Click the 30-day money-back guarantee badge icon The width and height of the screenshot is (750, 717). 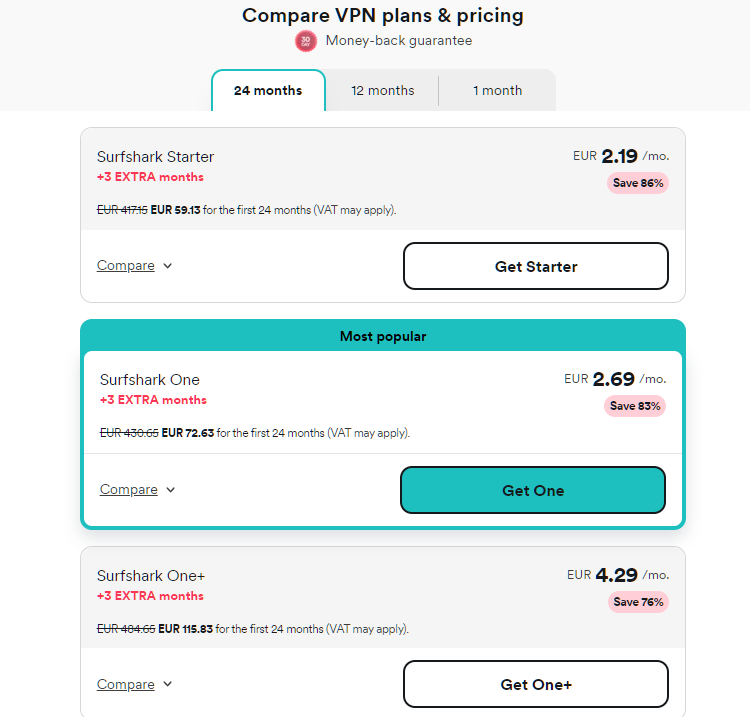pyautogui.click(x=306, y=41)
